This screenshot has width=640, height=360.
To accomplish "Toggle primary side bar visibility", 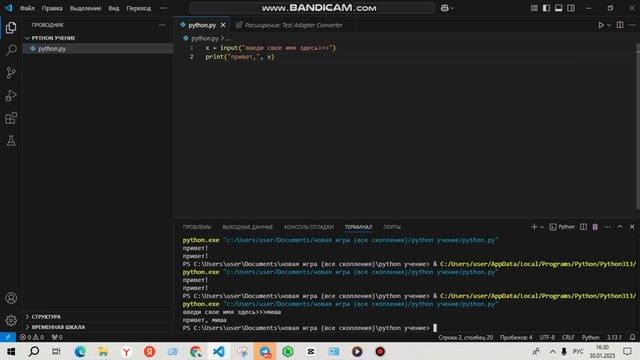I will coord(546,8).
